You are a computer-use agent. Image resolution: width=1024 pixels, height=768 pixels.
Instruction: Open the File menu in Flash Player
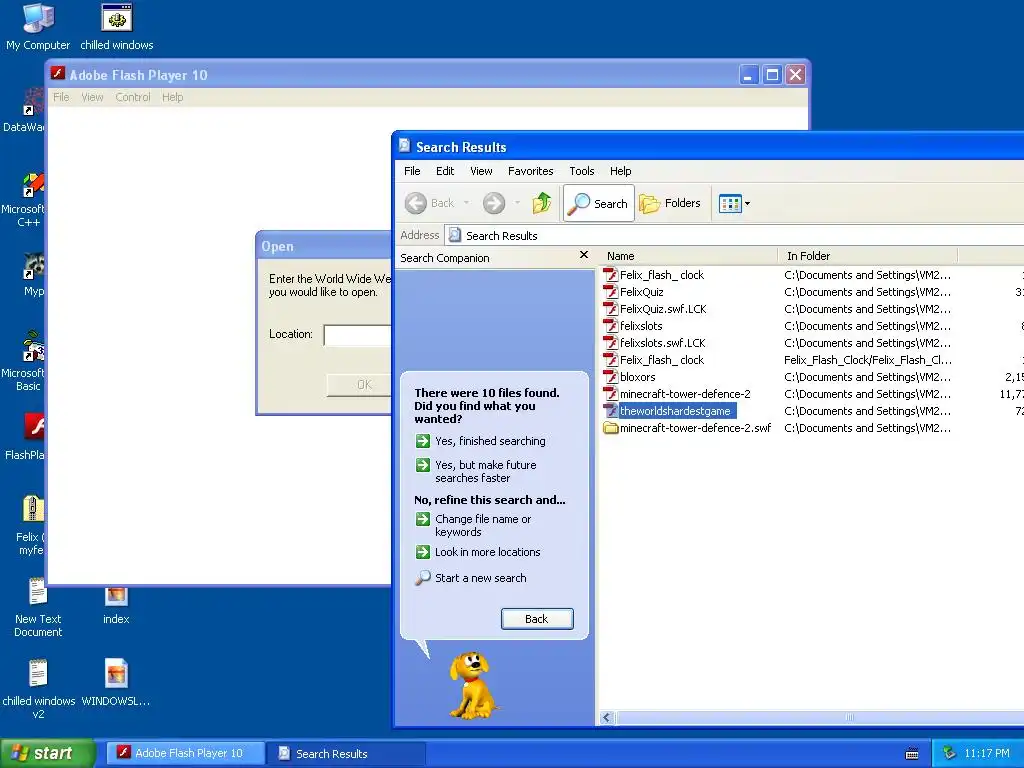point(61,97)
